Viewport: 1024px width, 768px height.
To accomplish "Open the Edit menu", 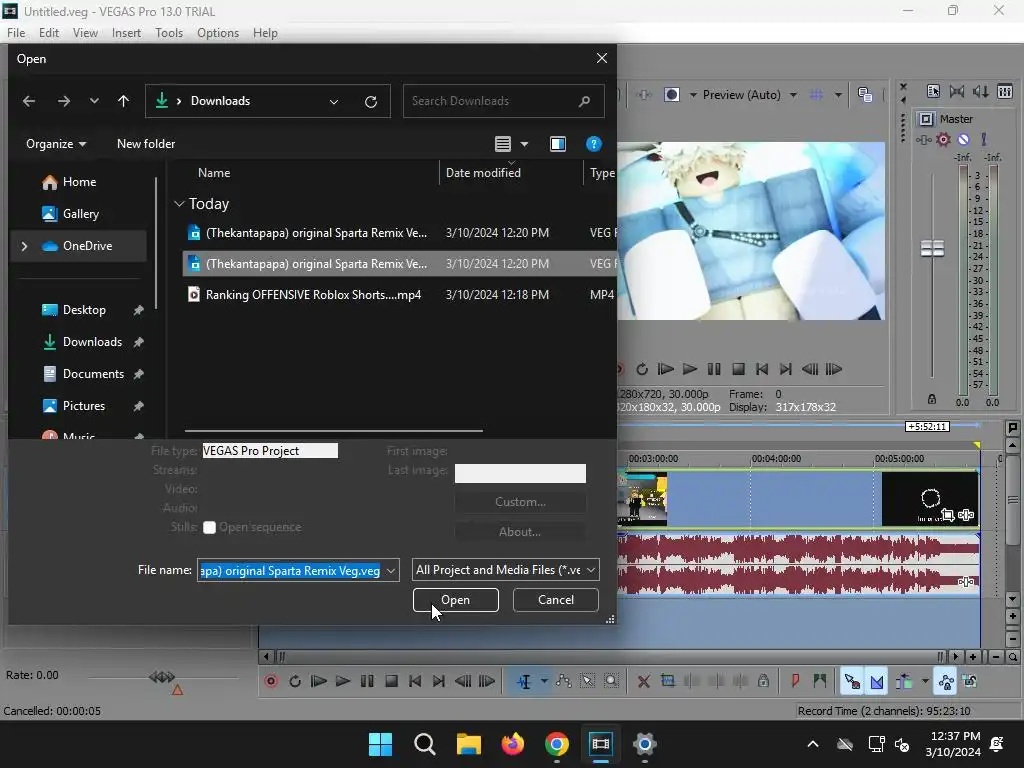I will pos(48,33).
